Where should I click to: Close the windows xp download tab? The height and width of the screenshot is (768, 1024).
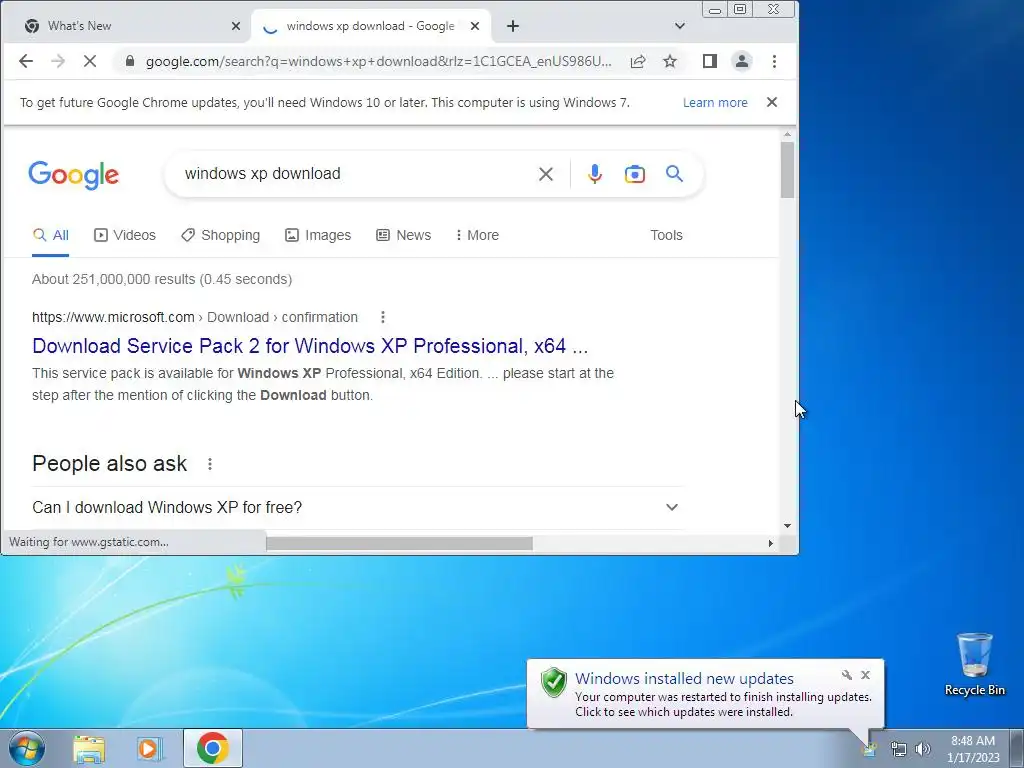click(x=475, y=26)
